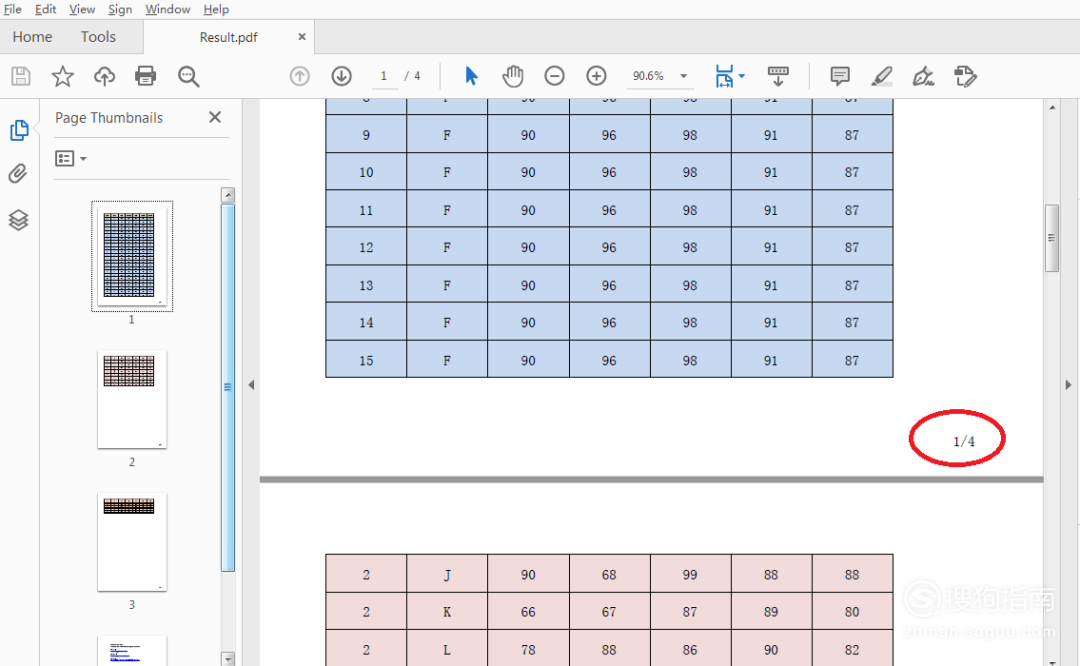
Task: Select page 1 thumbnail
Action: [x=132, y=256]
